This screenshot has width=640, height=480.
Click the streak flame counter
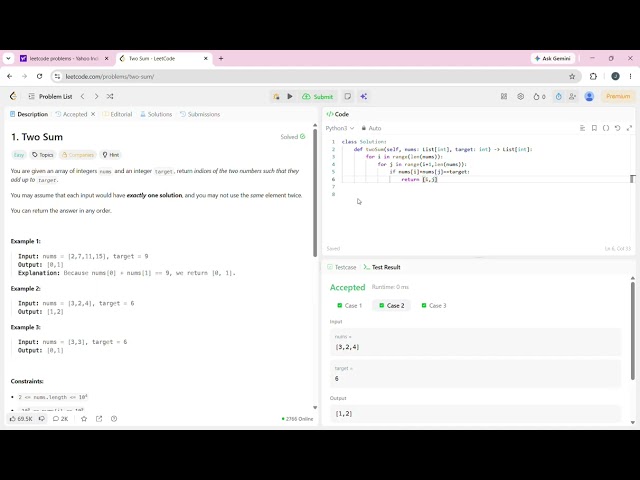point(539,96)
